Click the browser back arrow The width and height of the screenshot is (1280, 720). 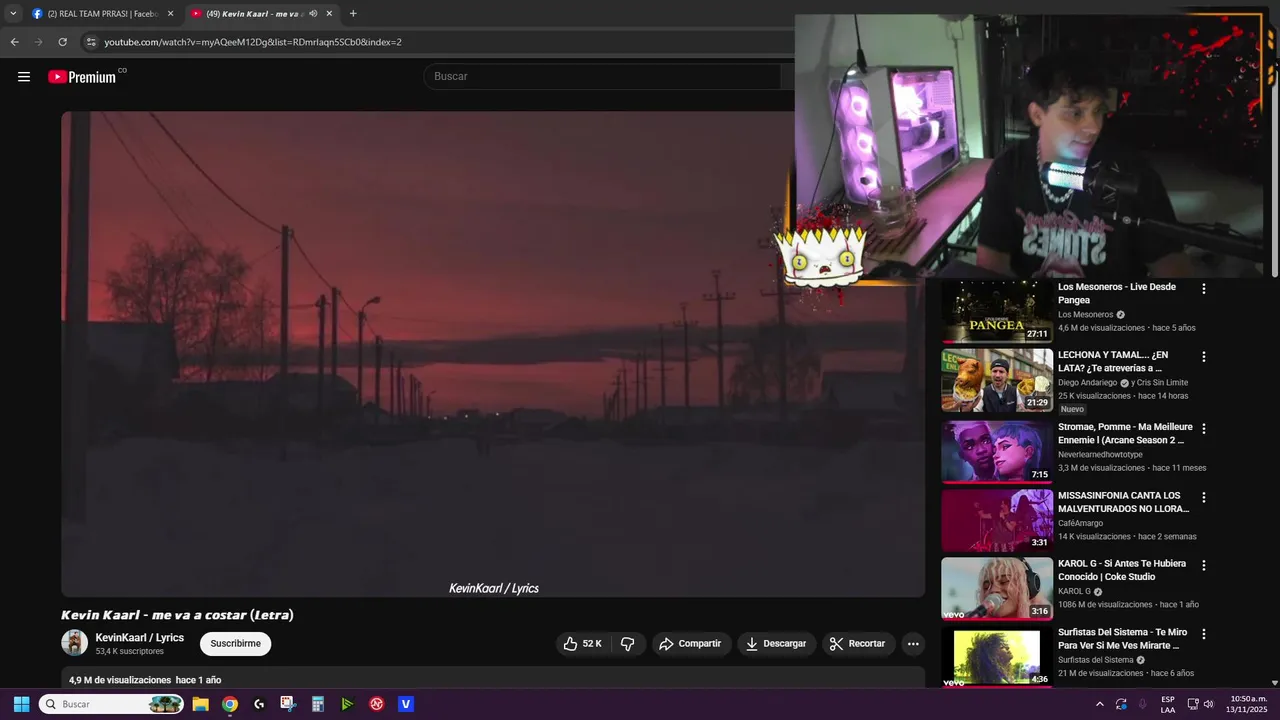[x=14, y=42]
